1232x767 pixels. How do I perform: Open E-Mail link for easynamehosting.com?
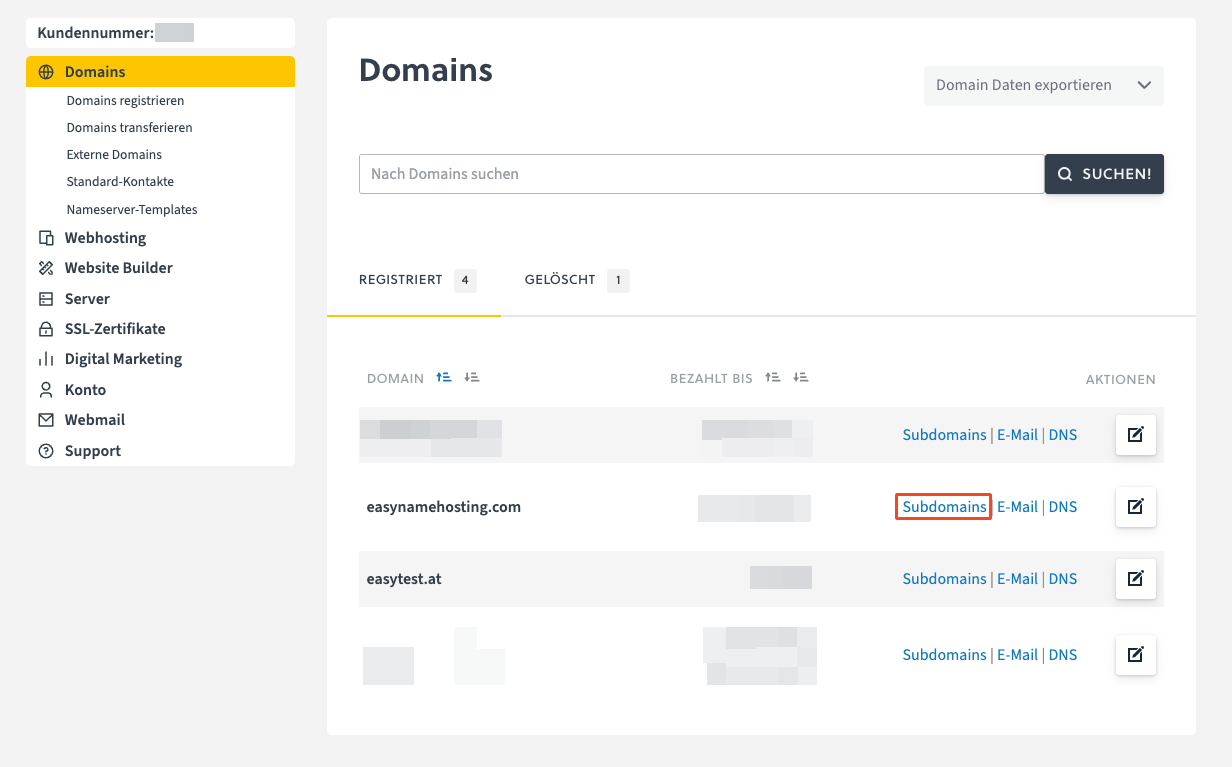pos(1017,507)
